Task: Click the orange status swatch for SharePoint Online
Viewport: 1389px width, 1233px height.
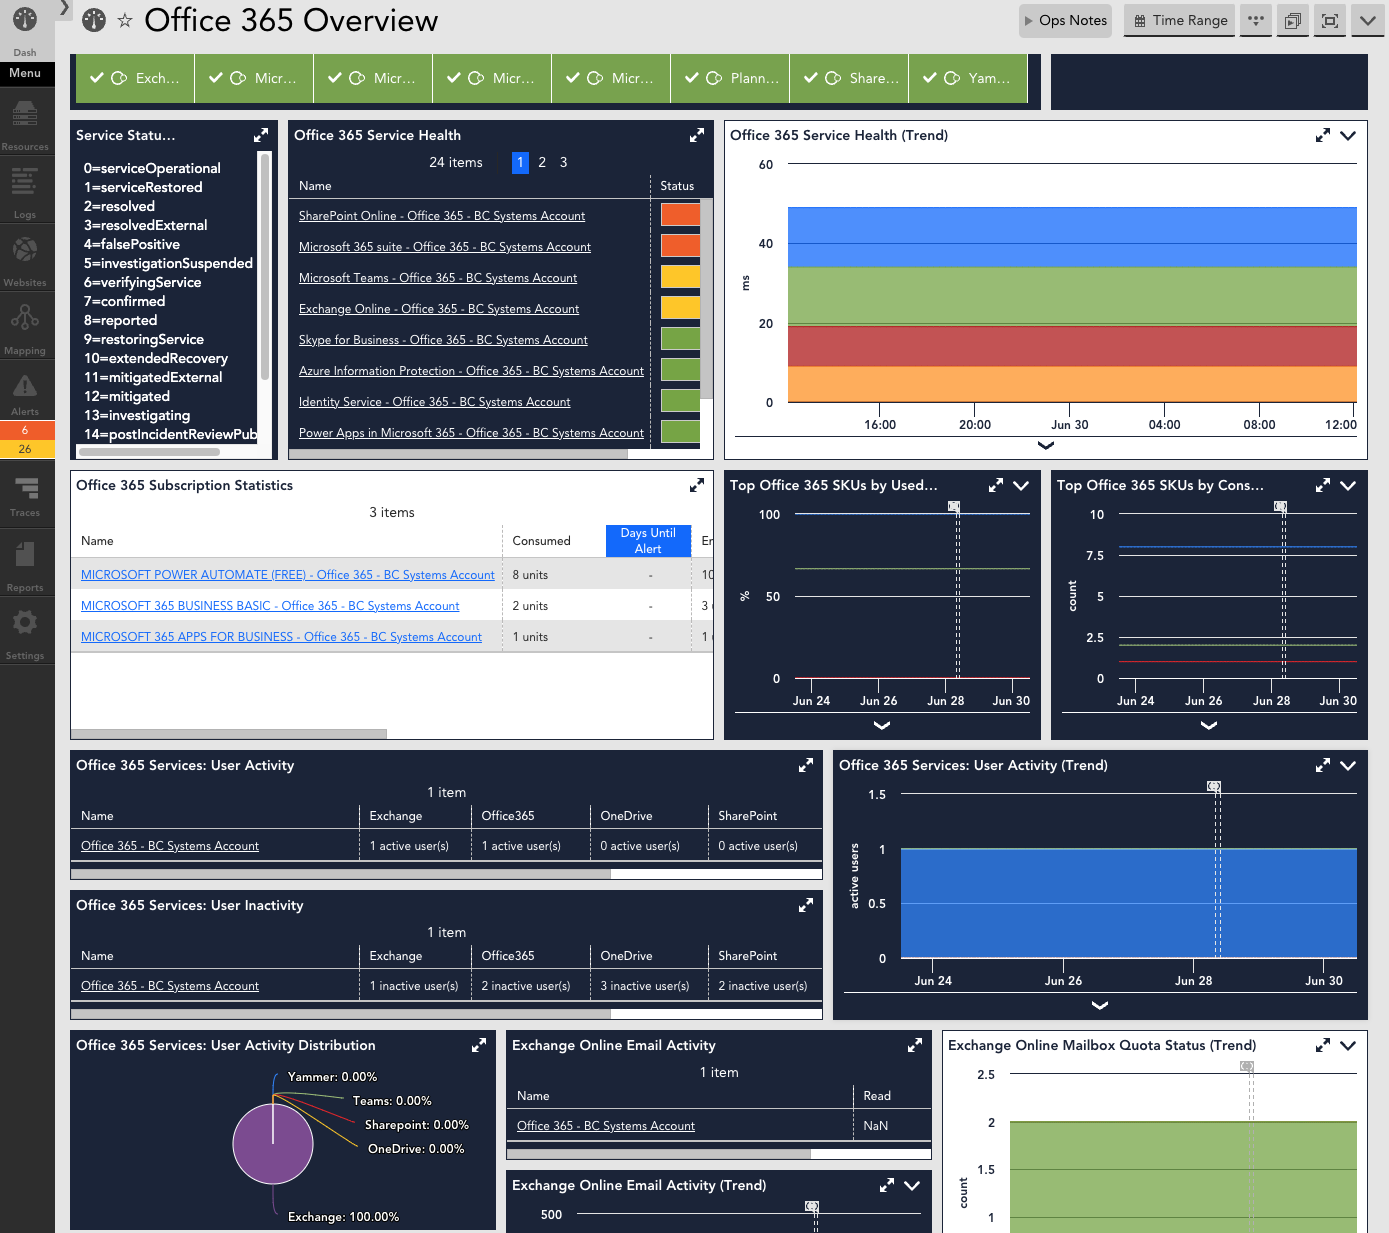Action: pos(680,214)
